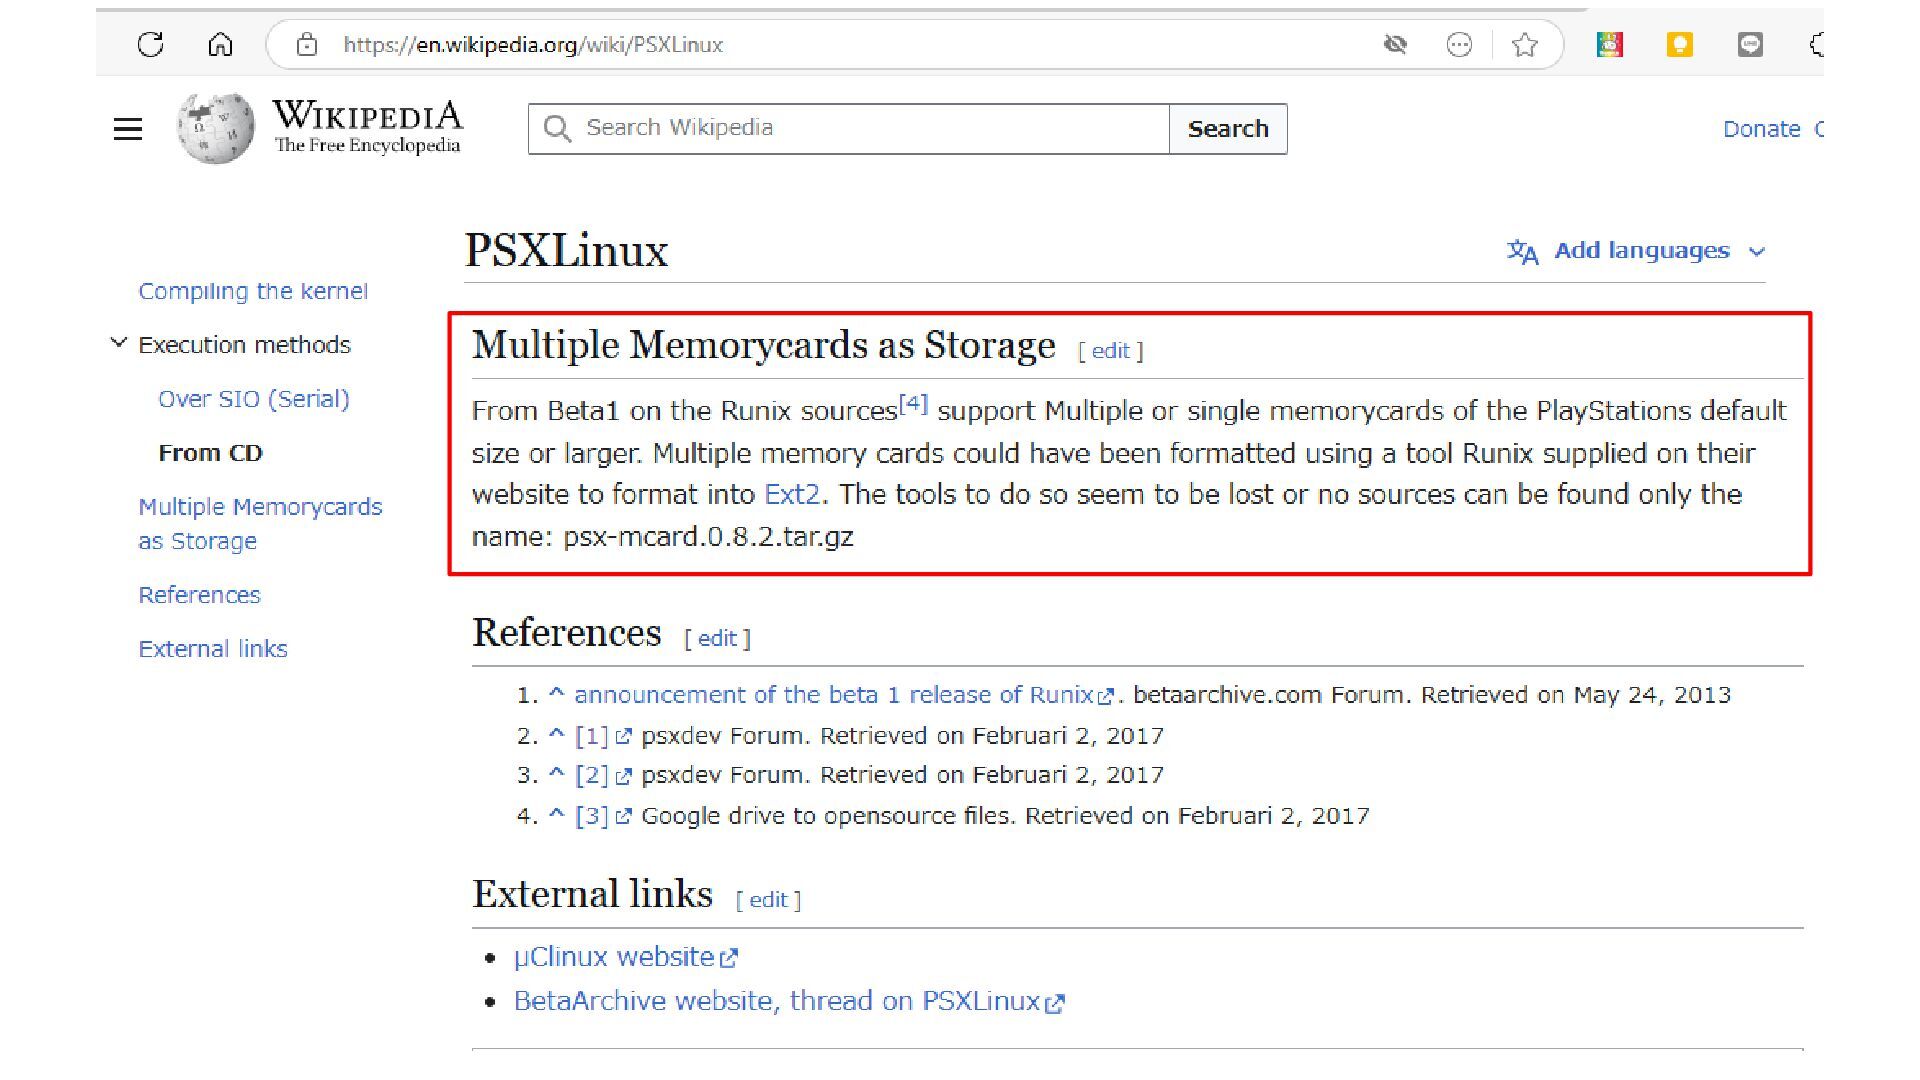
Task: Click the Wikipedia globe logo
Action: [x=215, y=128]
